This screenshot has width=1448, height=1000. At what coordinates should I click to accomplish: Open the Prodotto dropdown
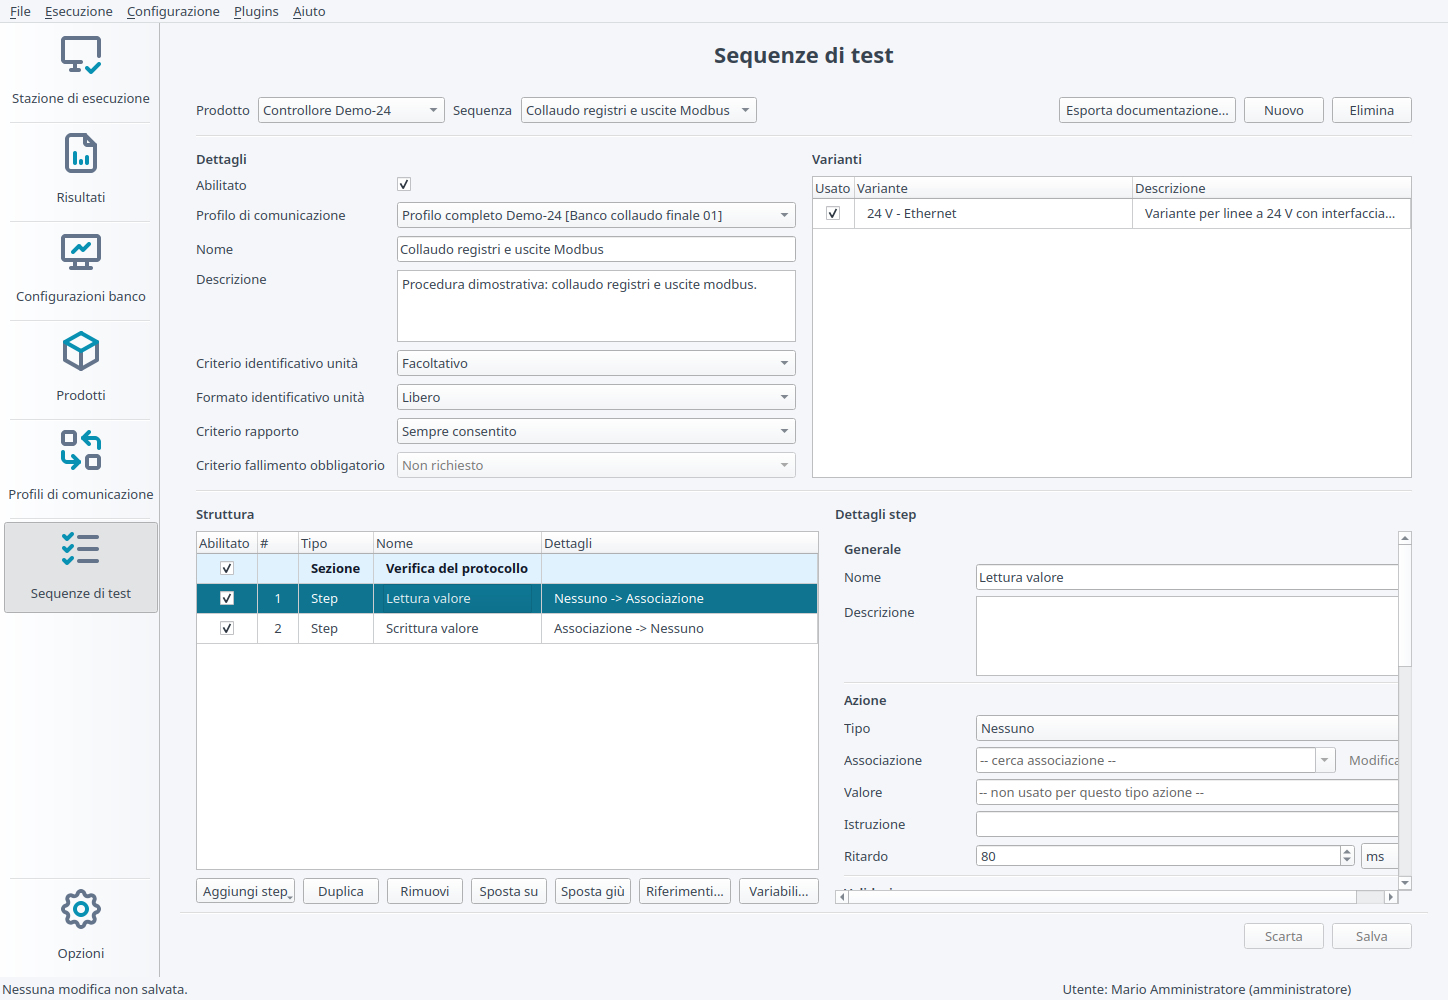point(351,110)
